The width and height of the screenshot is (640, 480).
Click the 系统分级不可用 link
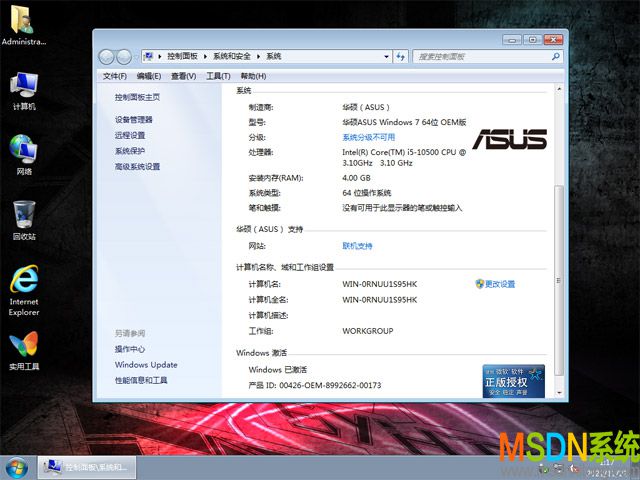point(369,137)
